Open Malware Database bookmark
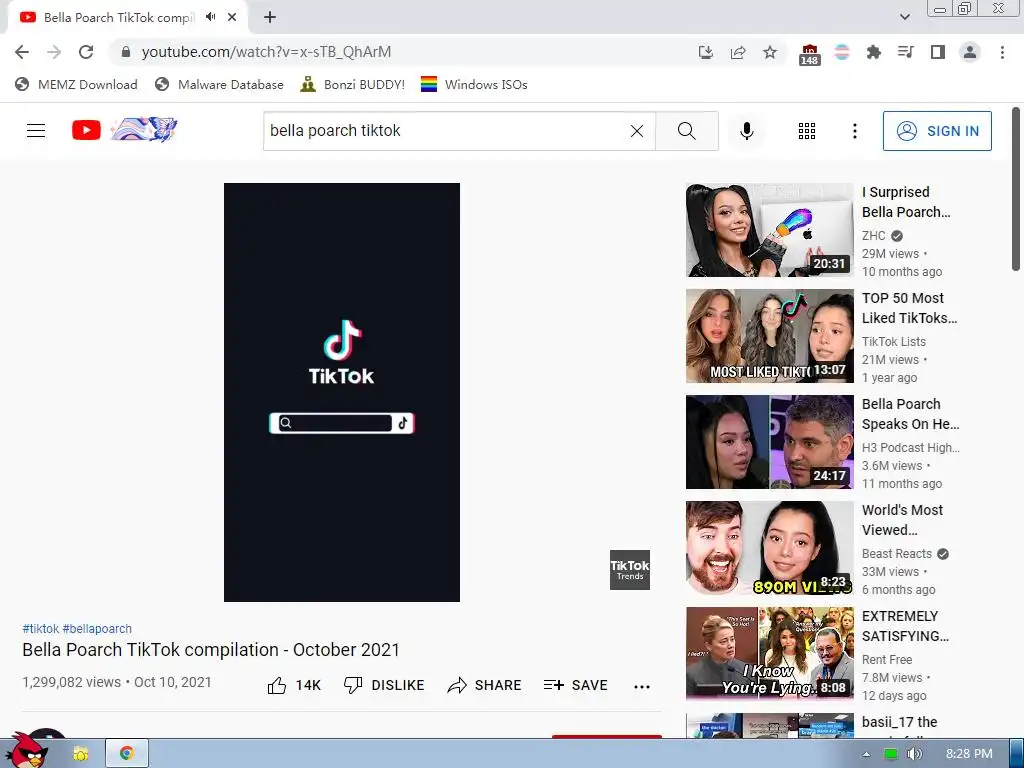Image resolution: width=1024 pixels, height=768 pixels. coord(219,84)
